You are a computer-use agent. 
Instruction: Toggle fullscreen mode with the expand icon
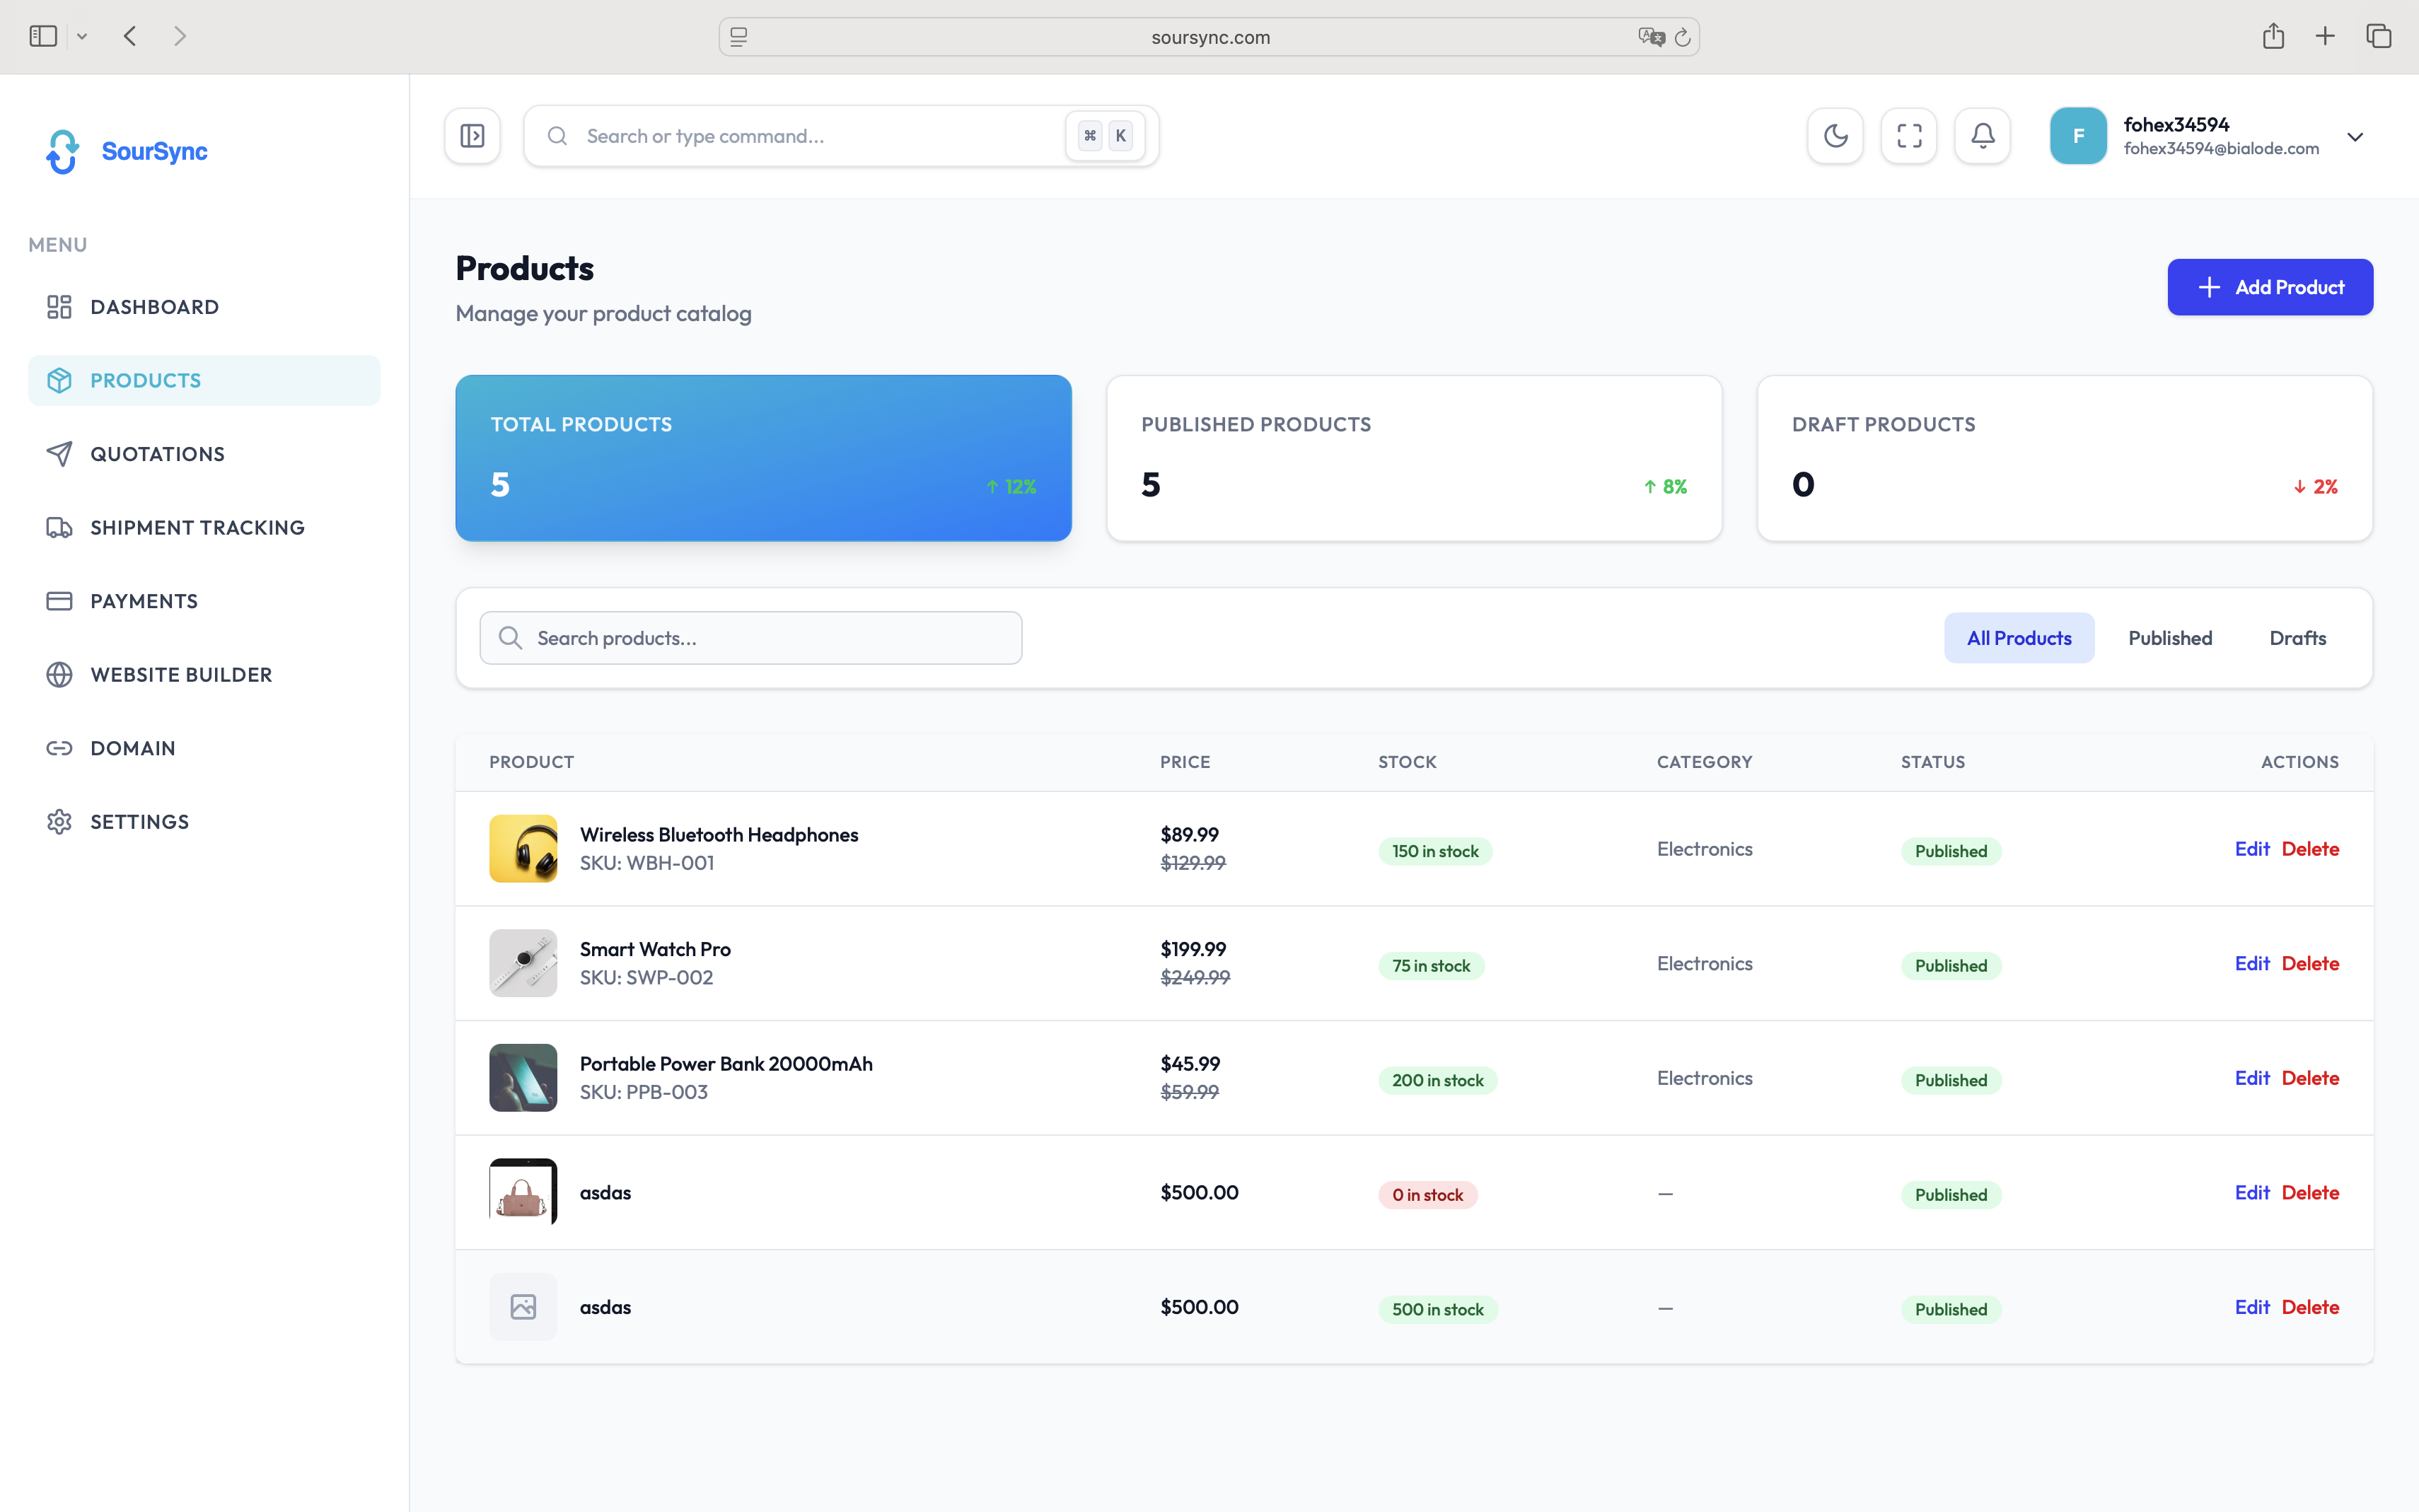click(x=1908, y=135)
